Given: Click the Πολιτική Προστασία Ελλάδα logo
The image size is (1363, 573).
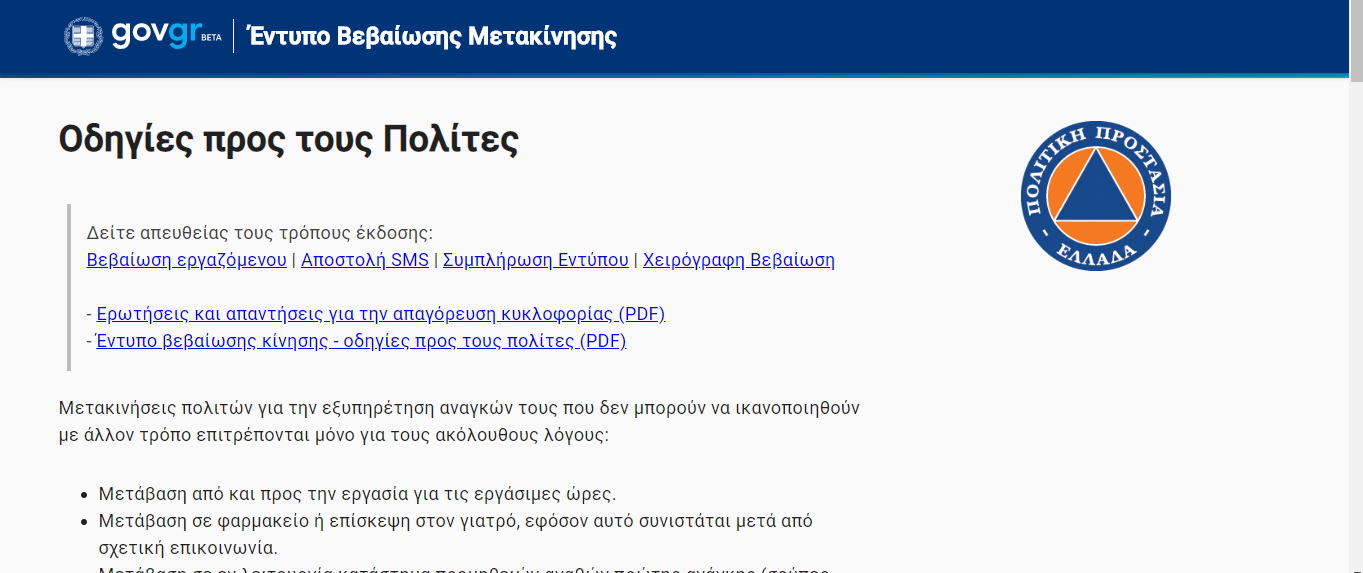Looking at the screenshot, I should point(1096,196).
